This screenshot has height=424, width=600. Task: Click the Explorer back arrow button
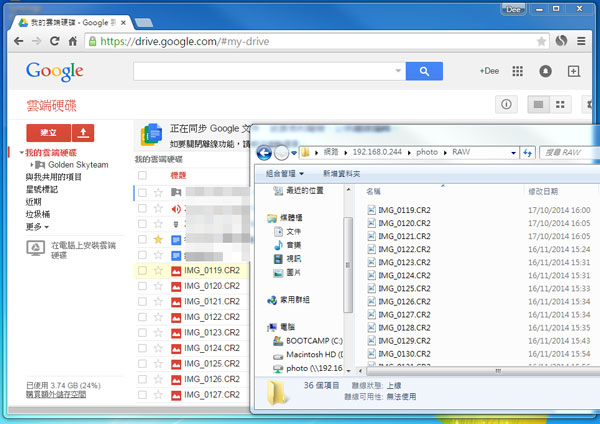click(265, 152)
